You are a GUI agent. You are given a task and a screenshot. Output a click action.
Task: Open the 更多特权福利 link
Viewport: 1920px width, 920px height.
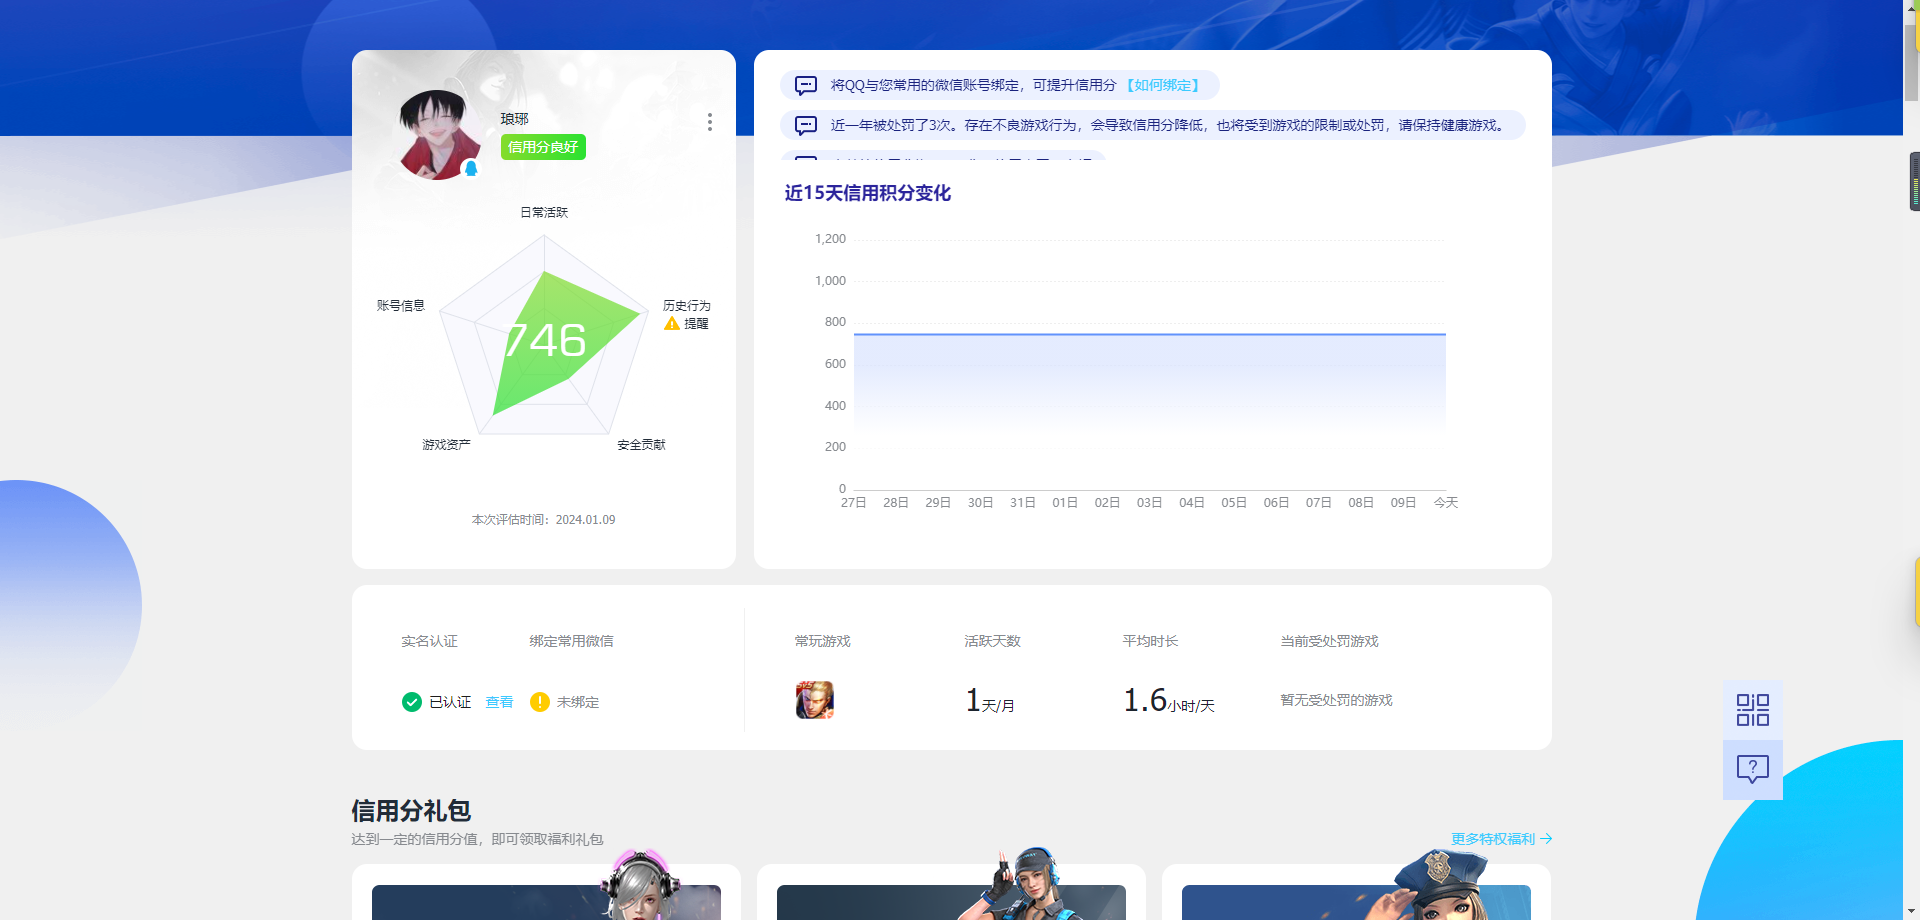(1501, 839)
